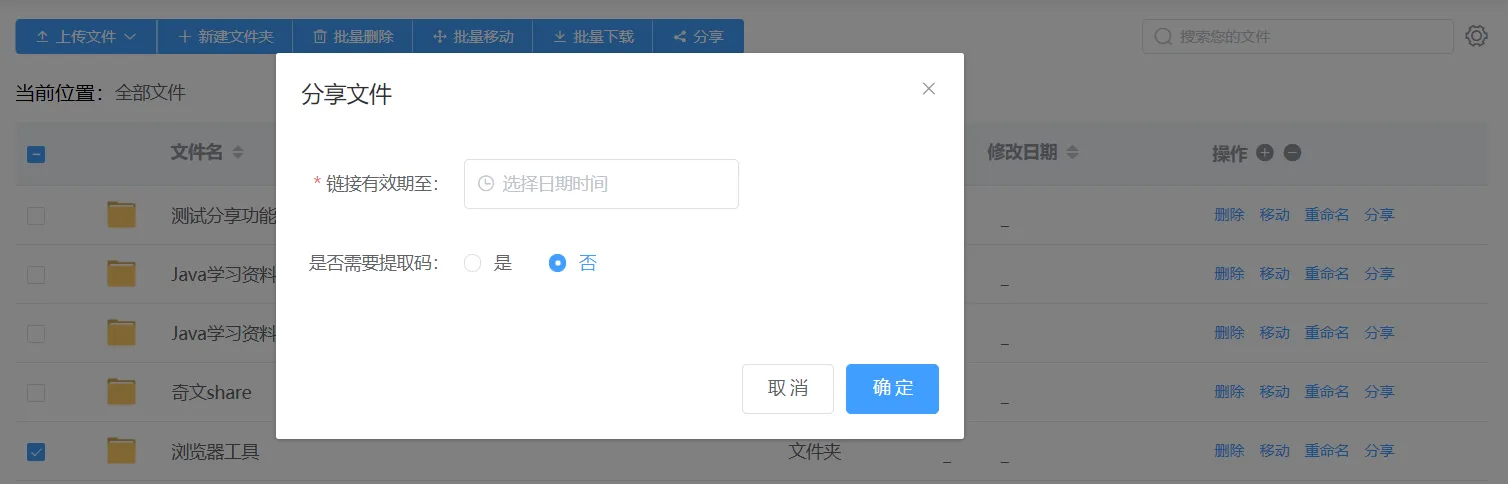
Task: Sort by 文件名 using the sort arrows
Action: pos(238,153)
